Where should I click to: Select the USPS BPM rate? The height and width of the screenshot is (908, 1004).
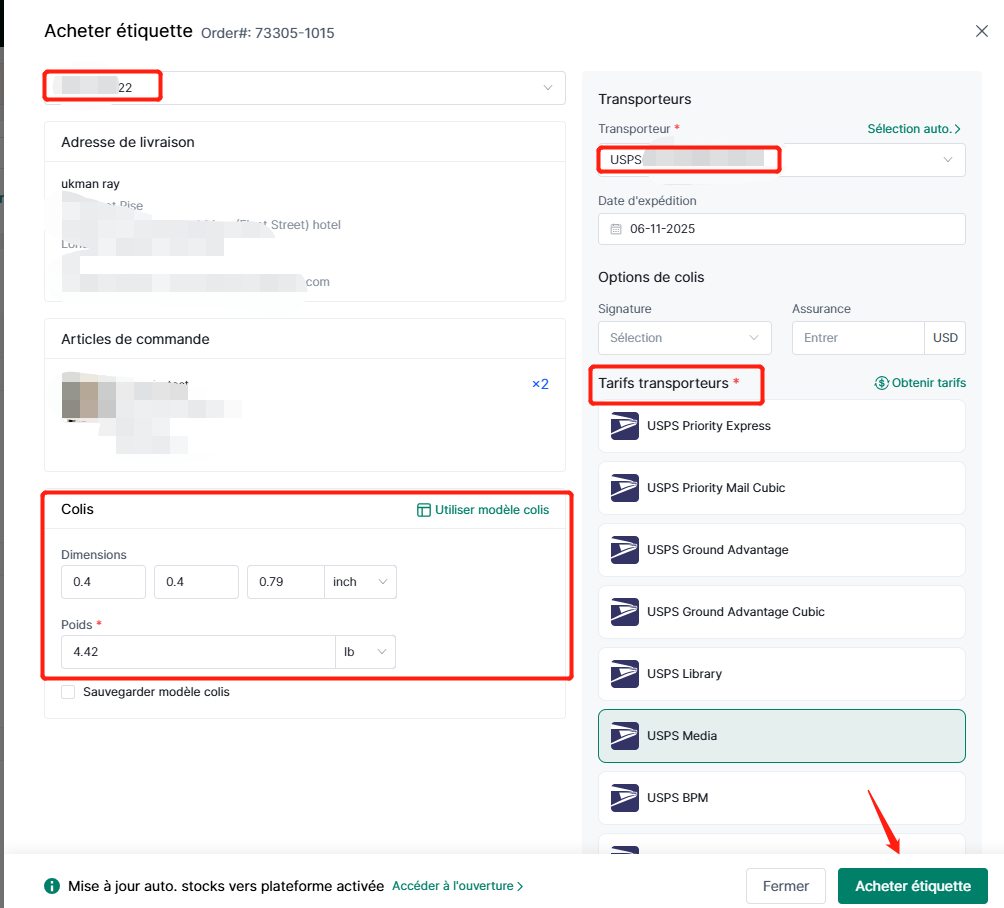pos(781,798)
